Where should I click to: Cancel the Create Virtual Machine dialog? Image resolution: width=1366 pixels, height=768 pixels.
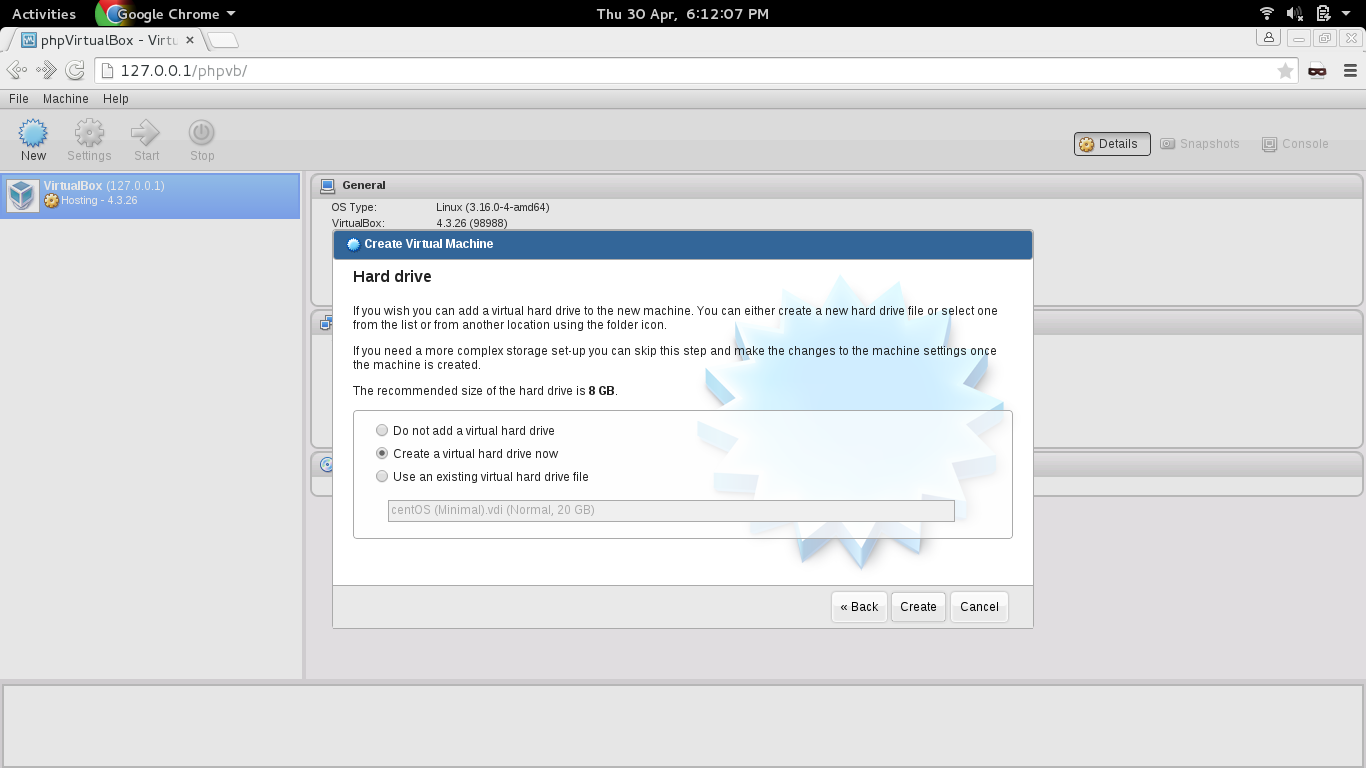click(x=979, y=607)
